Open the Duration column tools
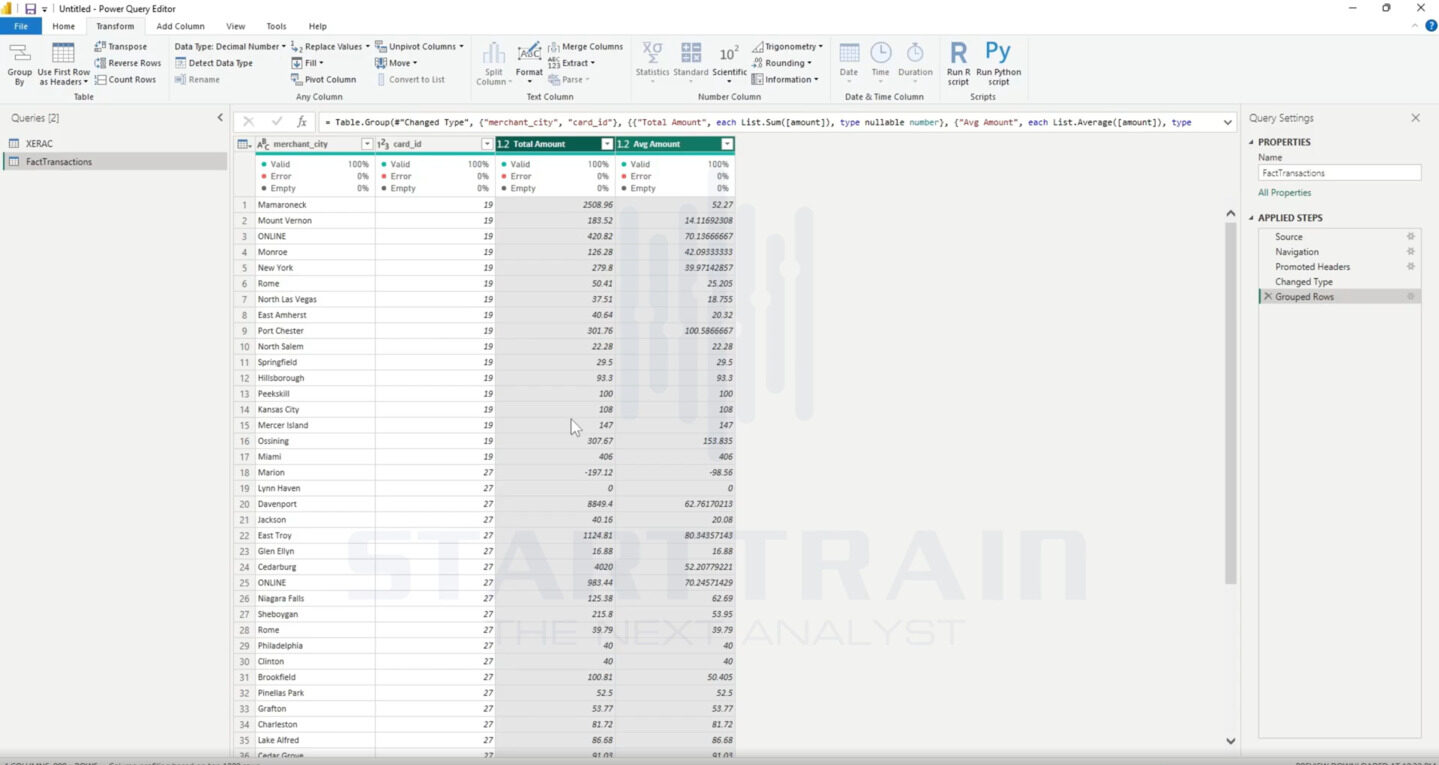1439x765 pixels. pyautogui.click(x=915, y=60)
